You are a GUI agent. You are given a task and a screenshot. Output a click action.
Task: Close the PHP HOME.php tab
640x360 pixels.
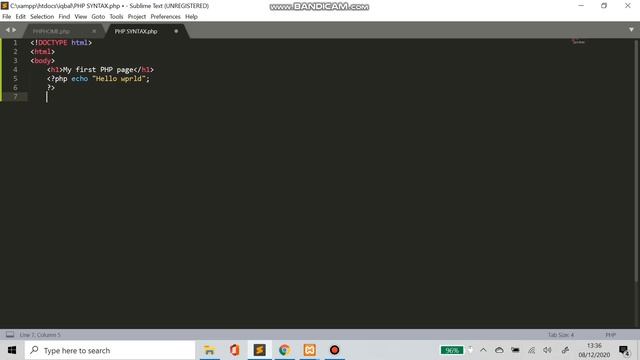pos(94,31)
